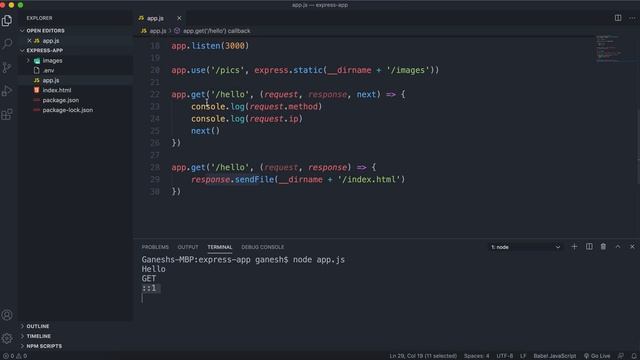The image size is (640, 360).
Task: Click the errors and warnings status item
Action: tap(15, 356)
